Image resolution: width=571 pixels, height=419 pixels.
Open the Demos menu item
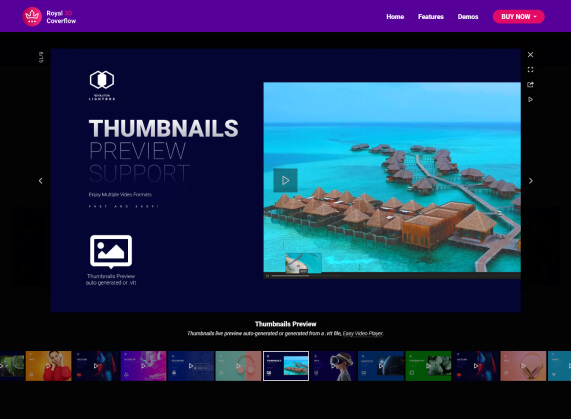pyautogui.click(x=468, y=17)
